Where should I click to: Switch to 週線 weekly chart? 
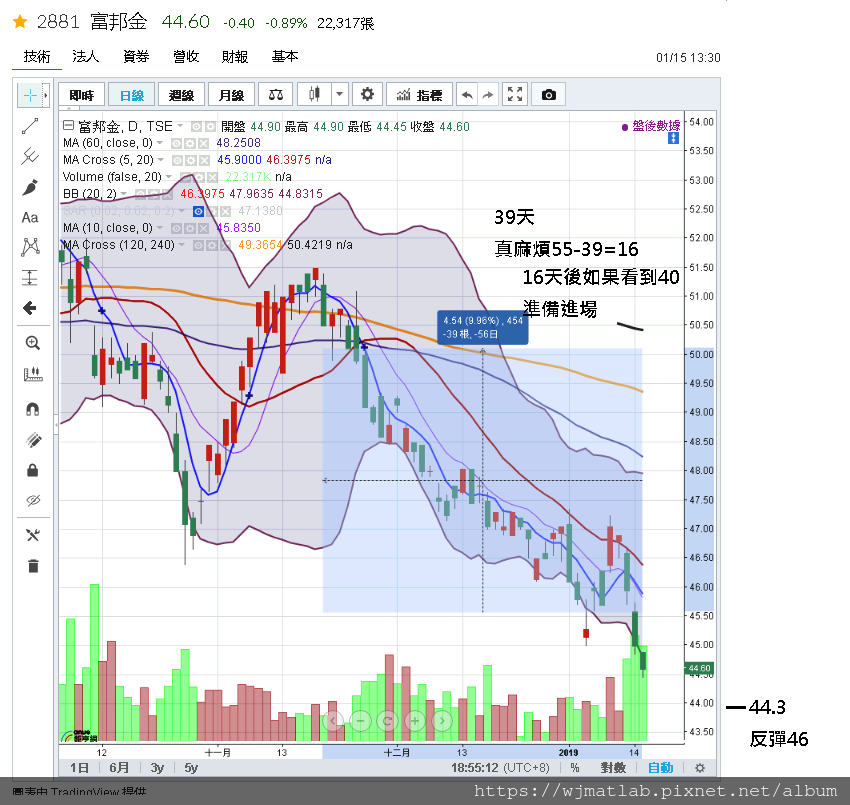click(181, 95)
